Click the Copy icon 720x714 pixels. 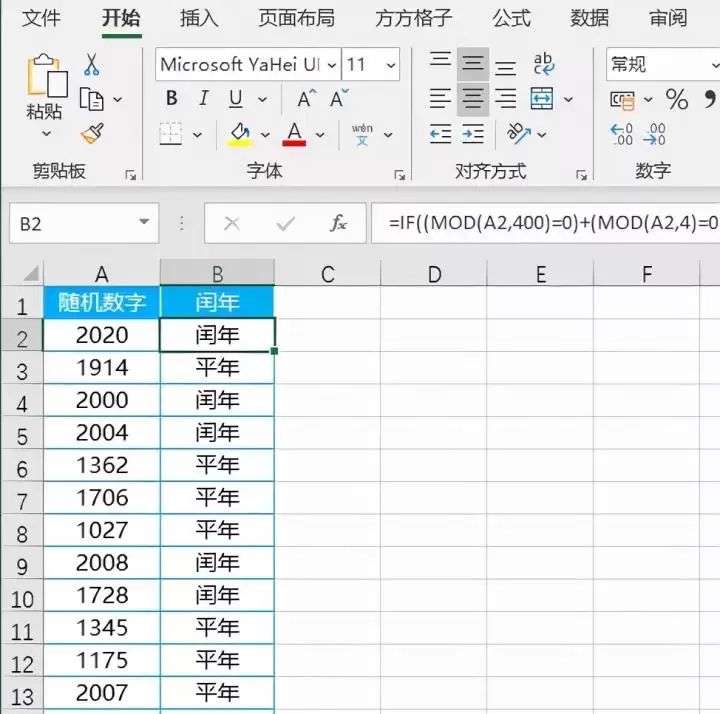[91, 99]
